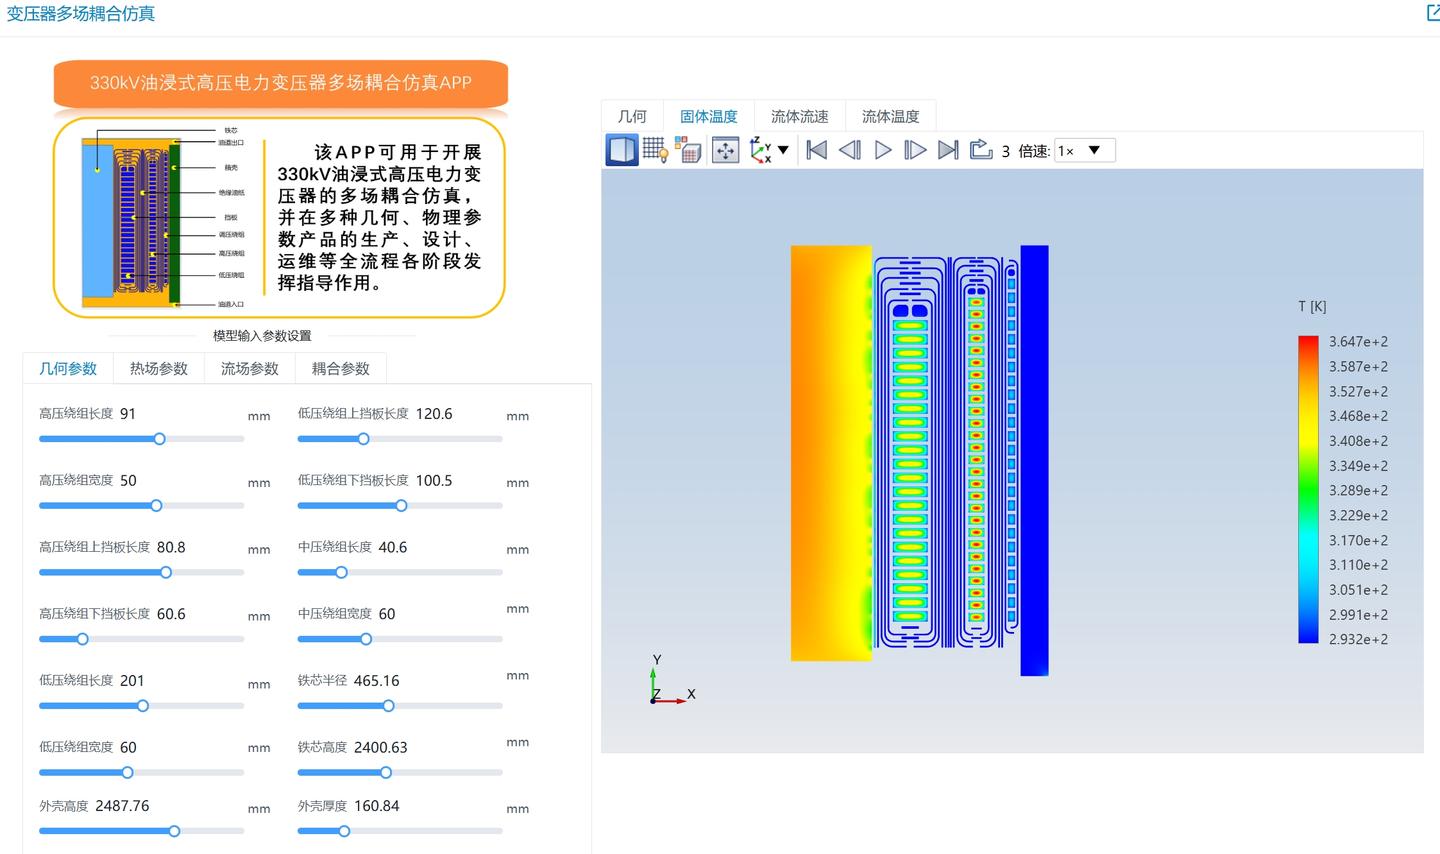The image size is (1440, 854).
Task: Click the 外壳高度 slider handle
Action: [x=174, y=831]
